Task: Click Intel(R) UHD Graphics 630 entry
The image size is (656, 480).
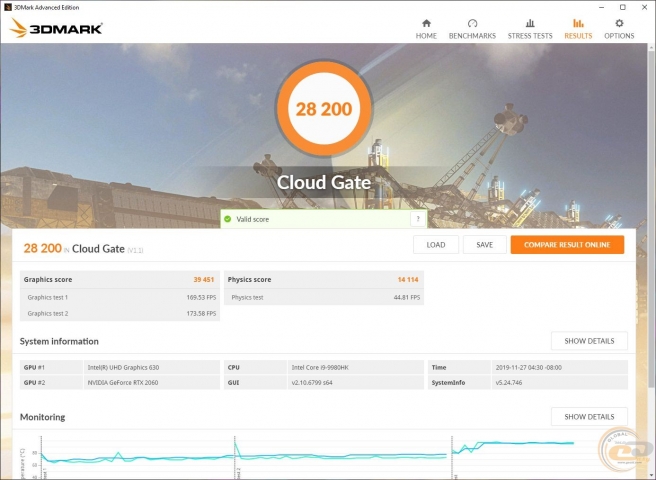Action: [x=123, y=367]
